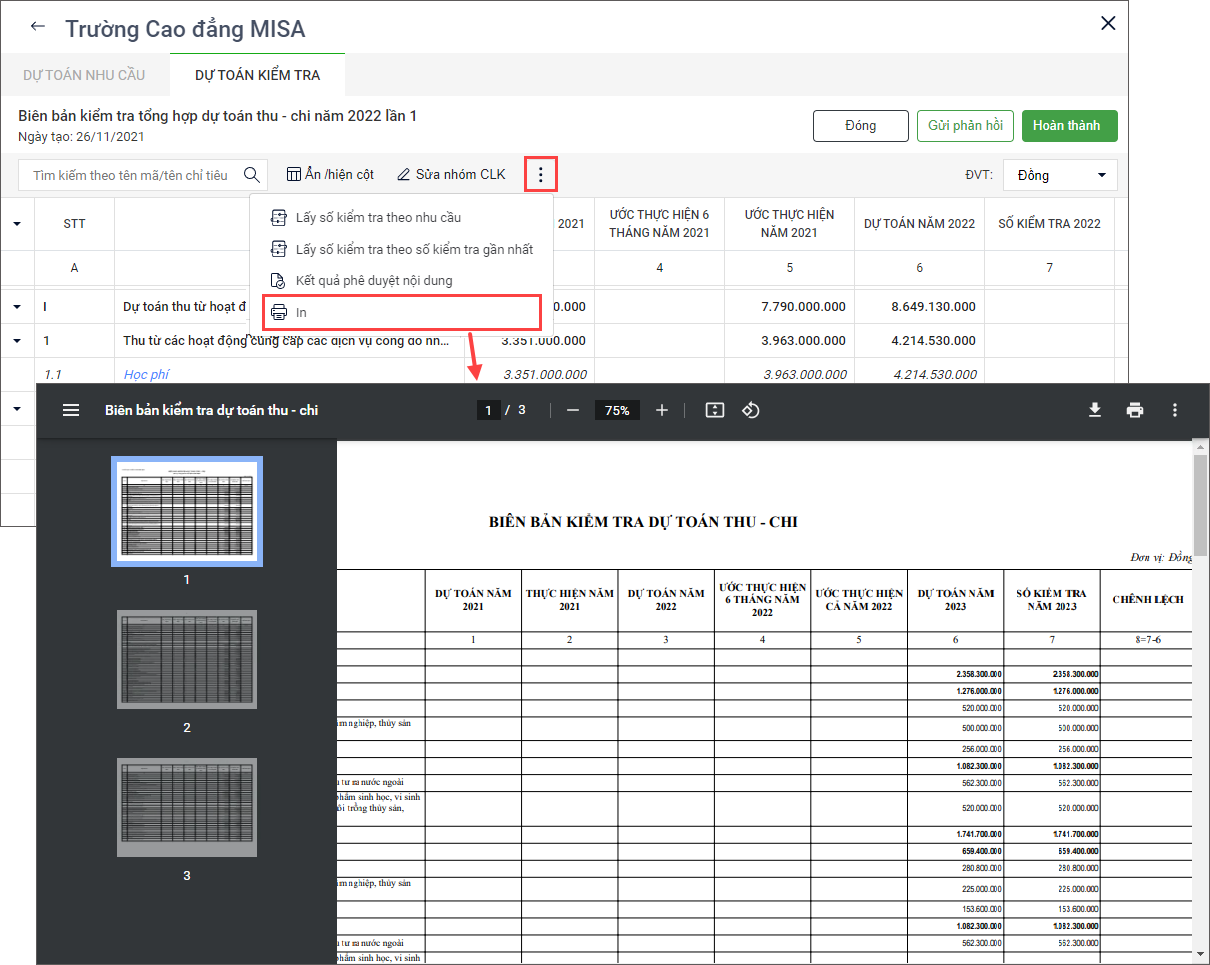Zoom out the PDF with minus icon
The height and width of the screenshot is (965, 1210).
573,410
